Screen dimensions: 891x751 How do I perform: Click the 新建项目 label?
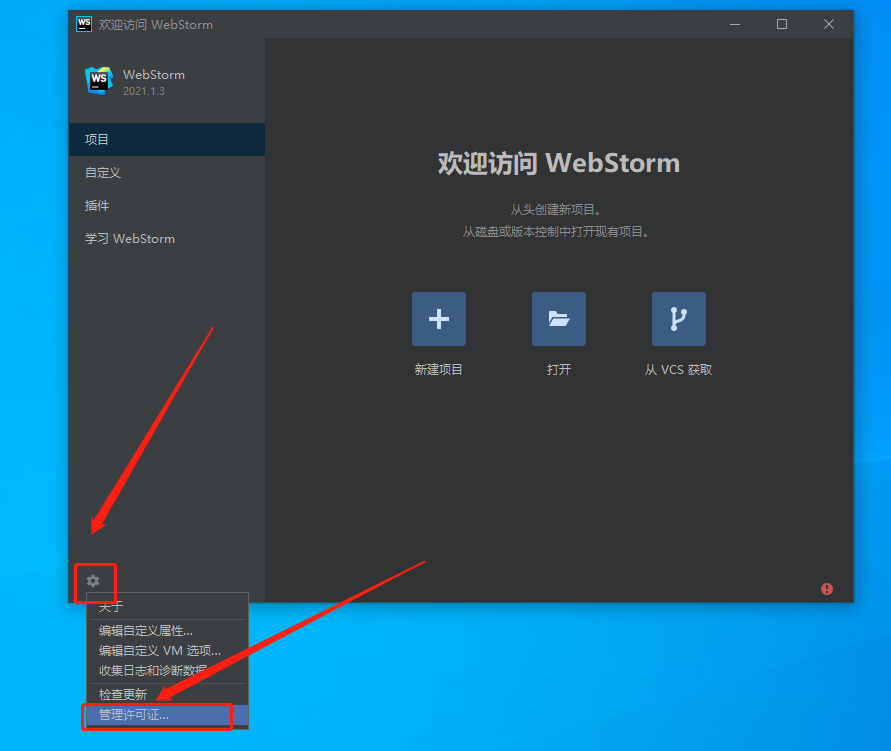[439, 370]
